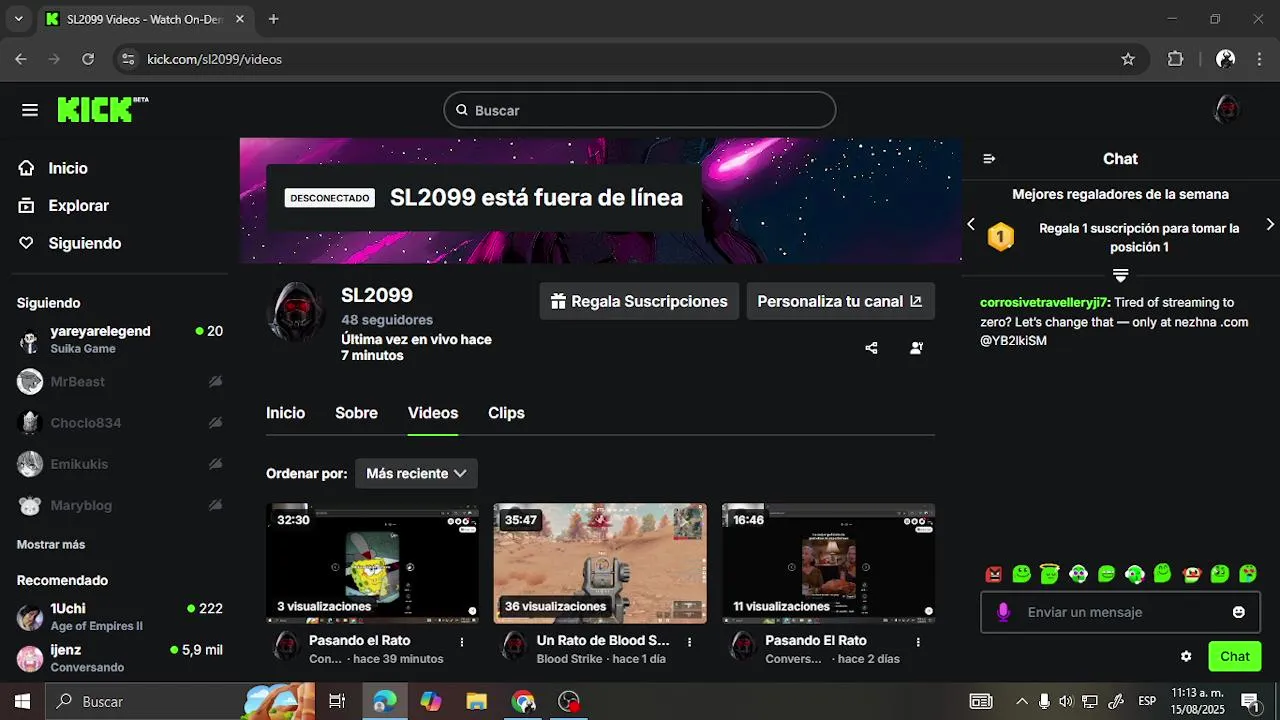This screenshot has width=1280, height=720.
Task: Collapse the chat panel icon
Action: 989,159
